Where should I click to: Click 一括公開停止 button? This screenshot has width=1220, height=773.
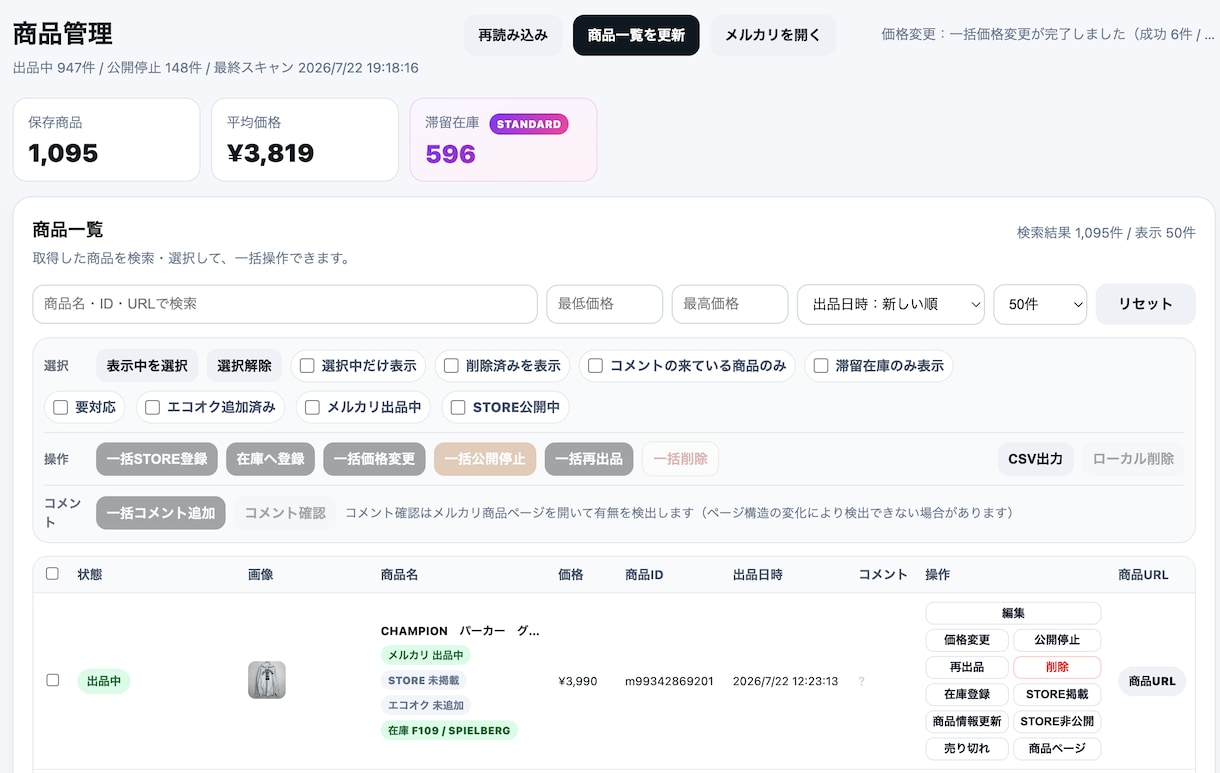point(485,459)
